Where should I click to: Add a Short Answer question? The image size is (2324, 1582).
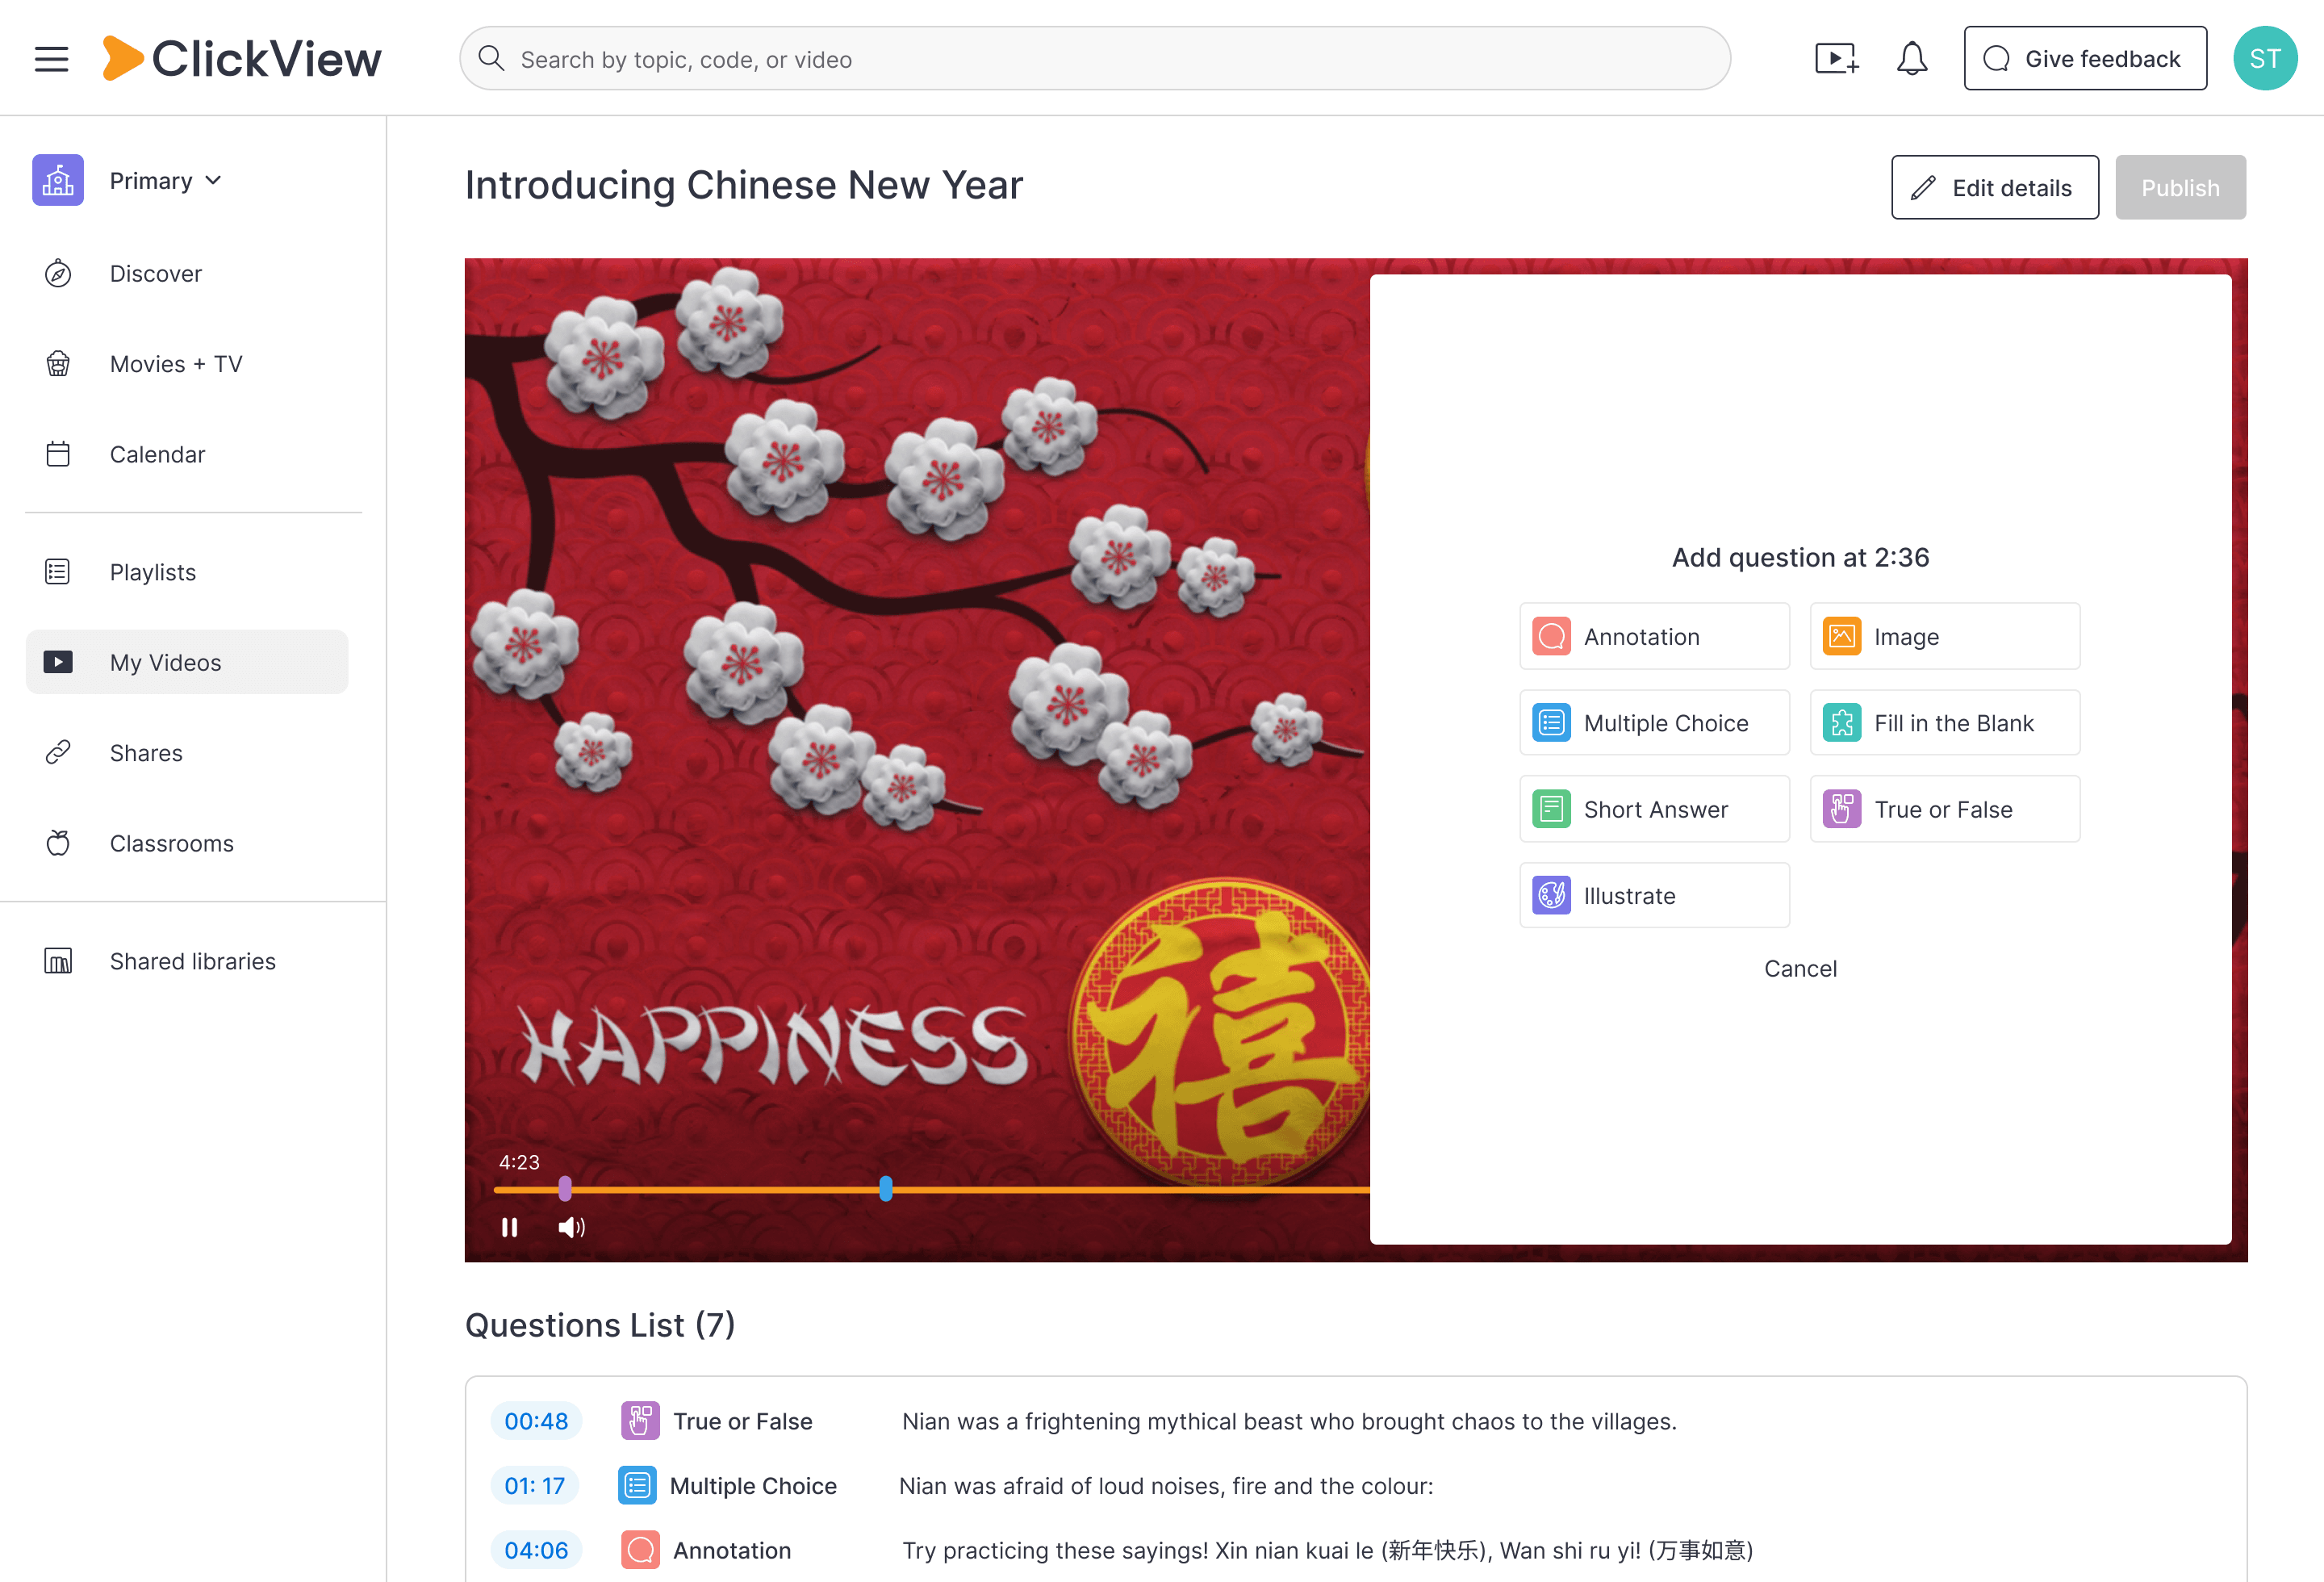coord(1654,810)
